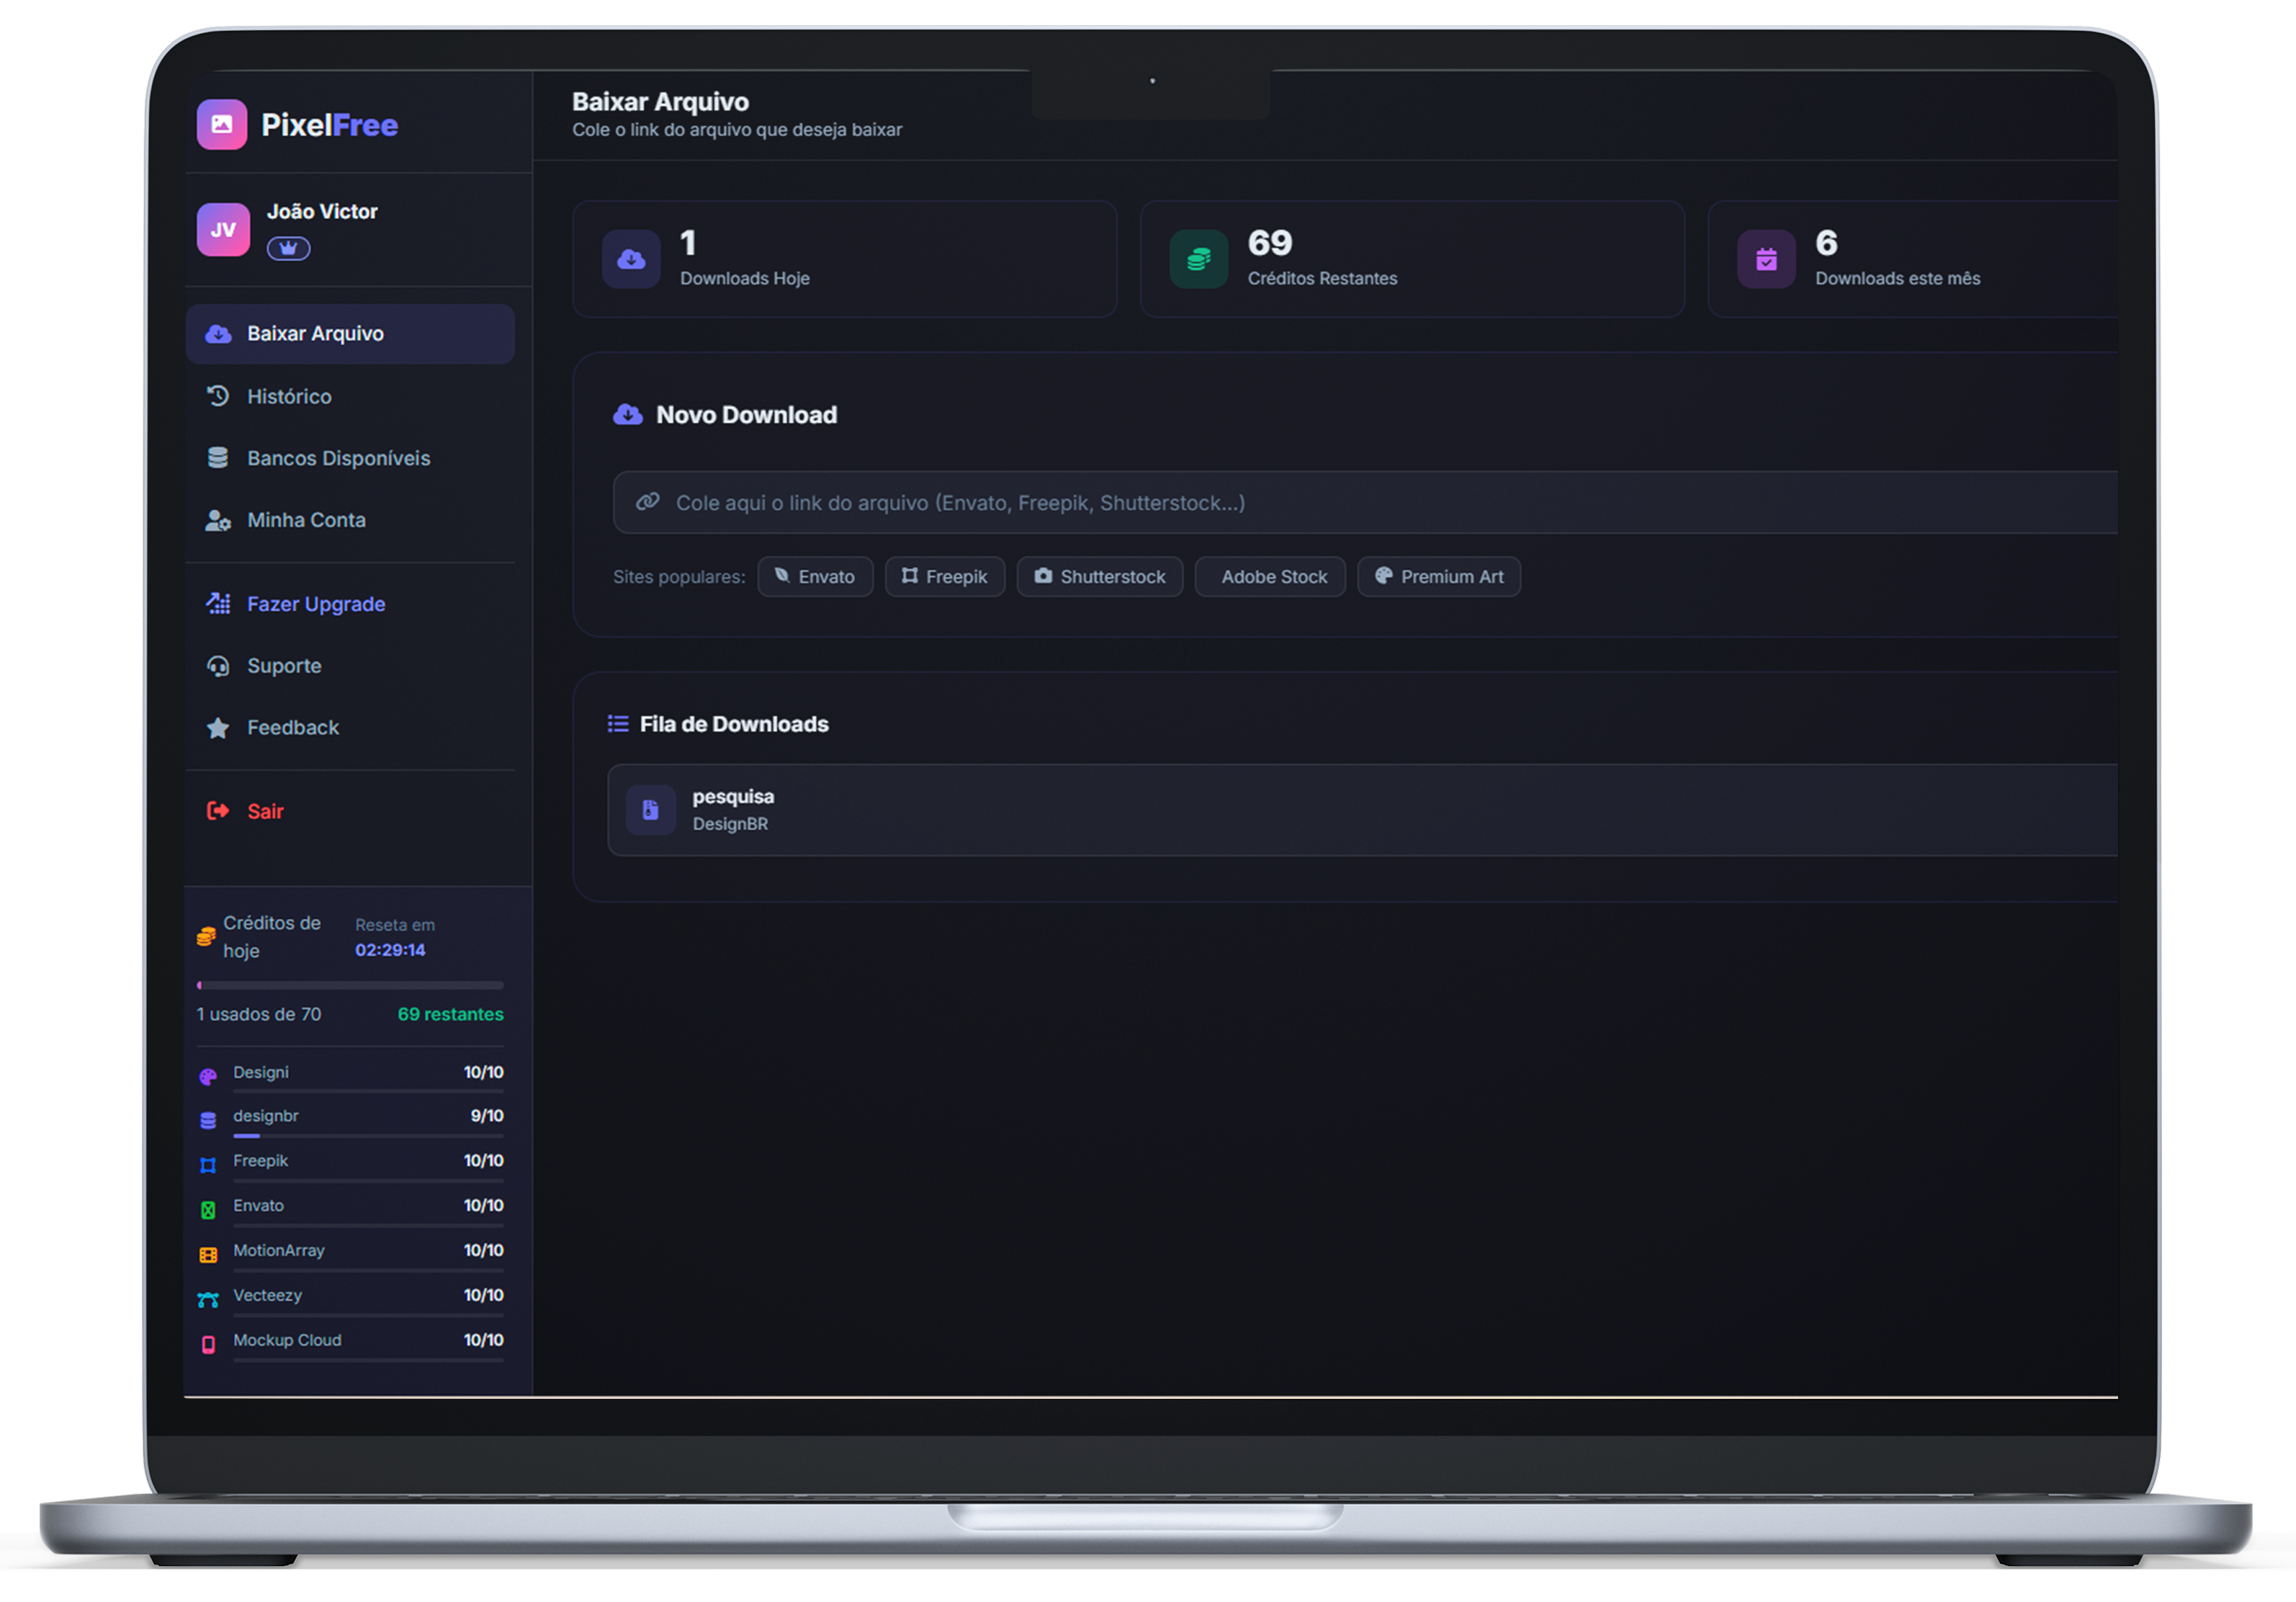Click the crown premium badge
Viewport: 2296px width, 1602px height.
click(288, 248)
